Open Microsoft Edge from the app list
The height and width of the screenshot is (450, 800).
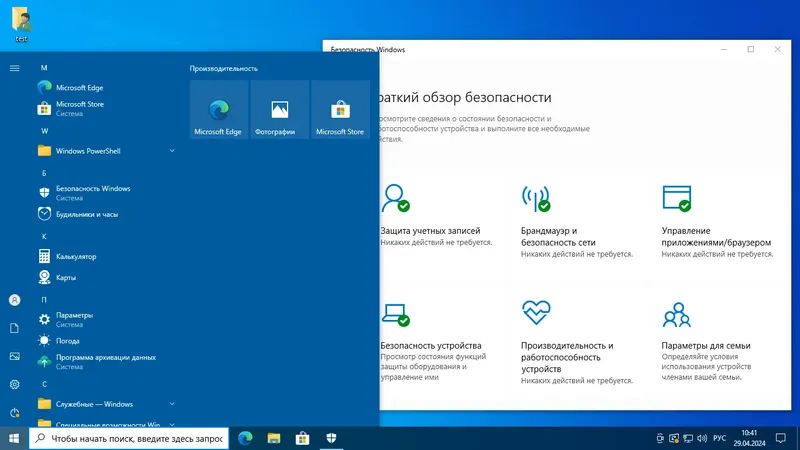point(106,87)
